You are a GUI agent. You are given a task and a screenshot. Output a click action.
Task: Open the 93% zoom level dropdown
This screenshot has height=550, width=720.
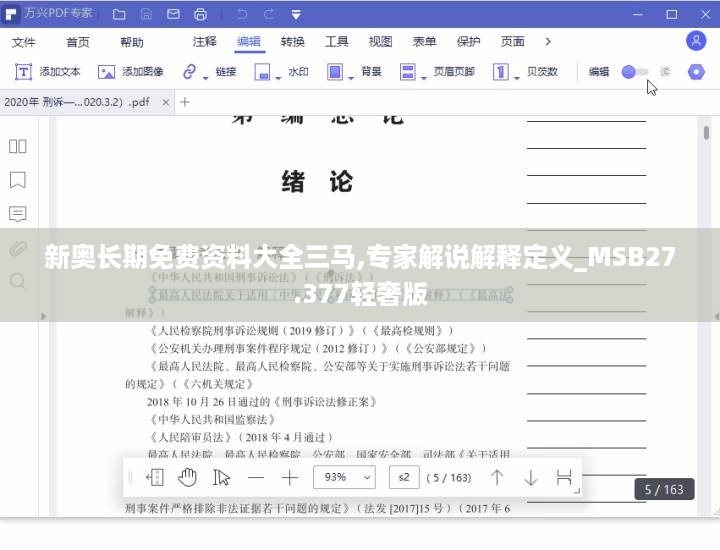click(x=344, y=477)
